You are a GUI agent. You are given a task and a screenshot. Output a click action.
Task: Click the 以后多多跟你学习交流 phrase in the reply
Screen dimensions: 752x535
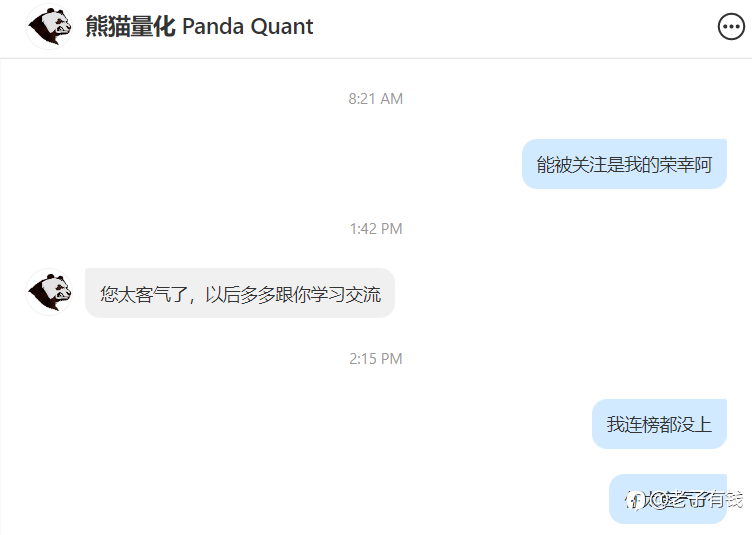click(293, 294)
